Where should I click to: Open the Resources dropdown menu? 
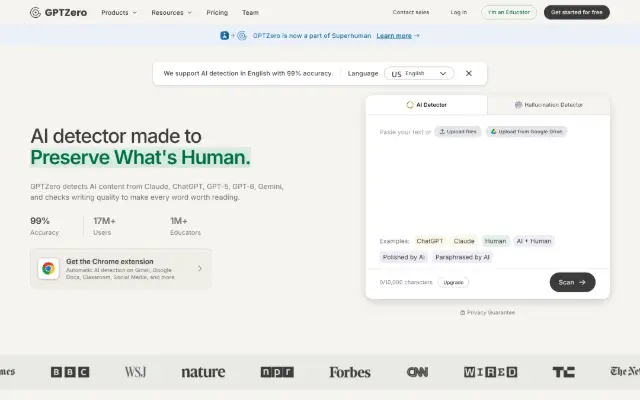tap(171, 13)
